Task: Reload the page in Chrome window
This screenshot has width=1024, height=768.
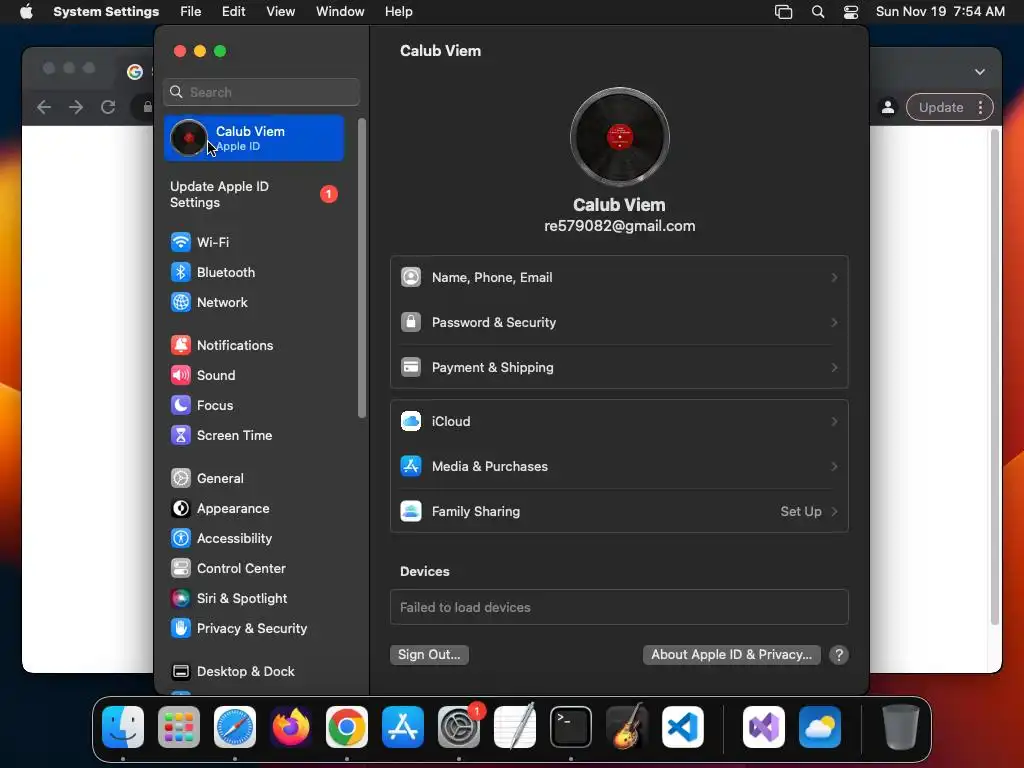Action: click(108, 108)
